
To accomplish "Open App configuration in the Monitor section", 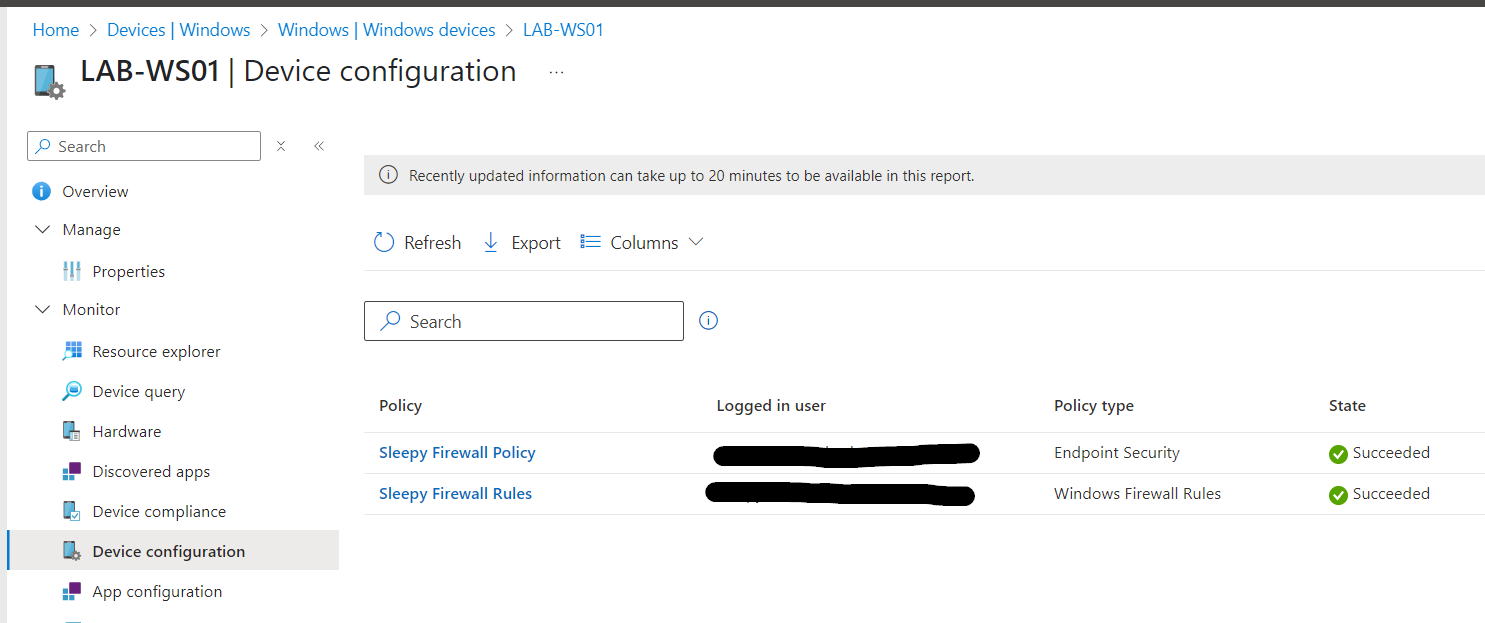I will (72, 591).
